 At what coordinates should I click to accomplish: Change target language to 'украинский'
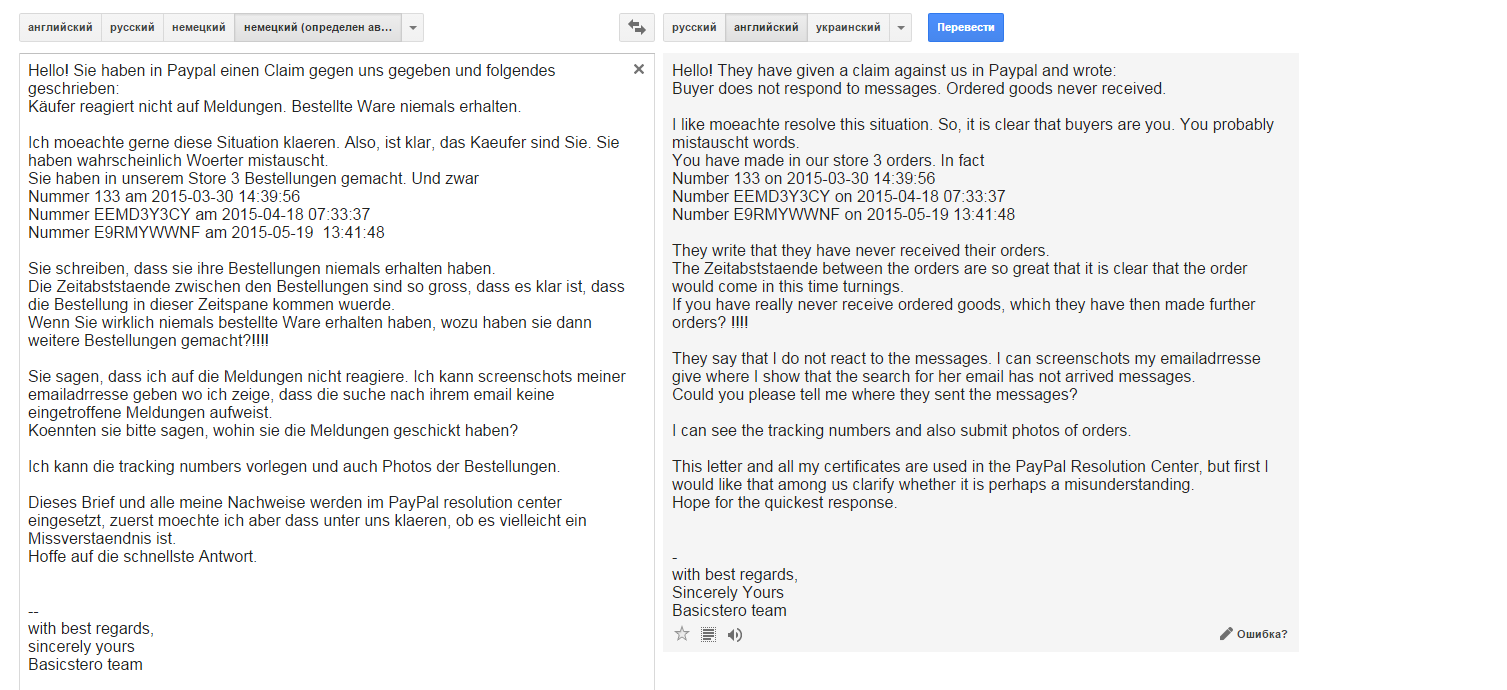click(x=848, y=28)
